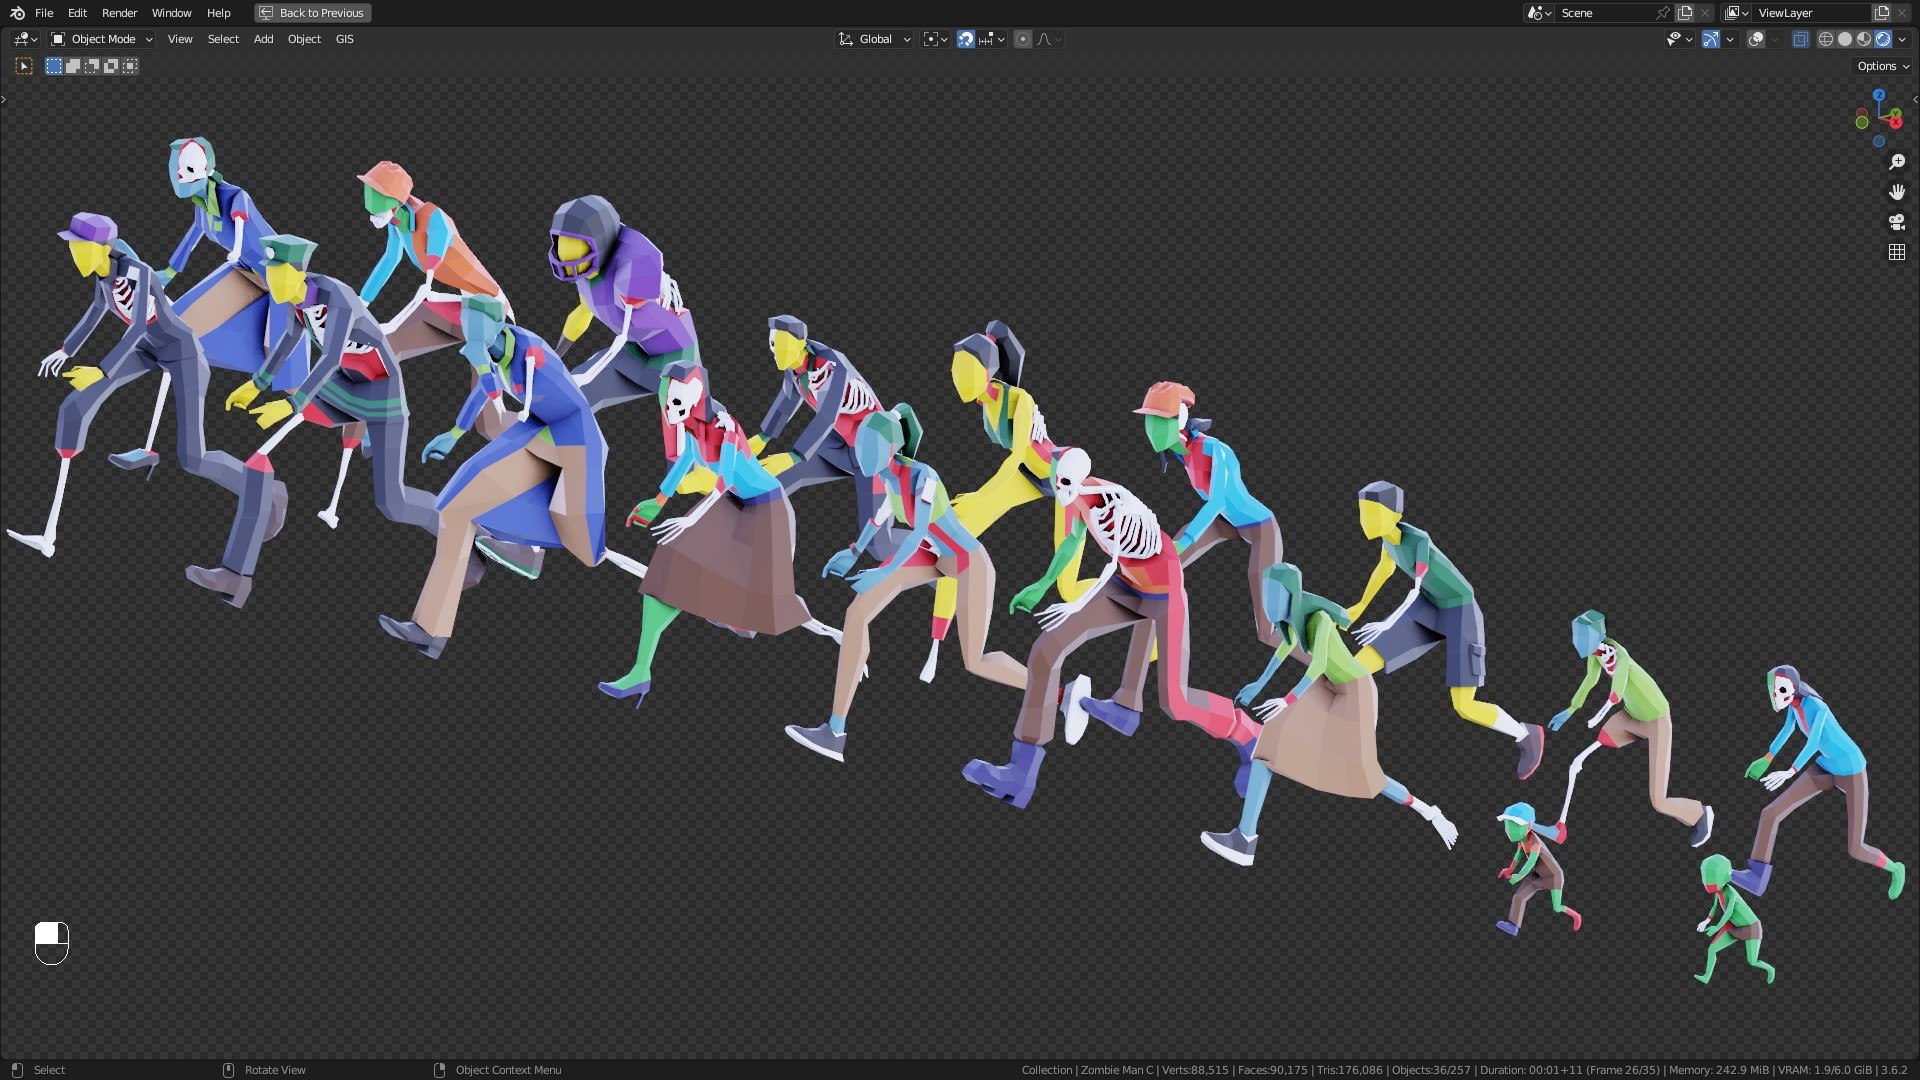The height and width of the screenshot is (1080, 1920).
Task: Click the Scene name field
Action: coord(1605,13)
